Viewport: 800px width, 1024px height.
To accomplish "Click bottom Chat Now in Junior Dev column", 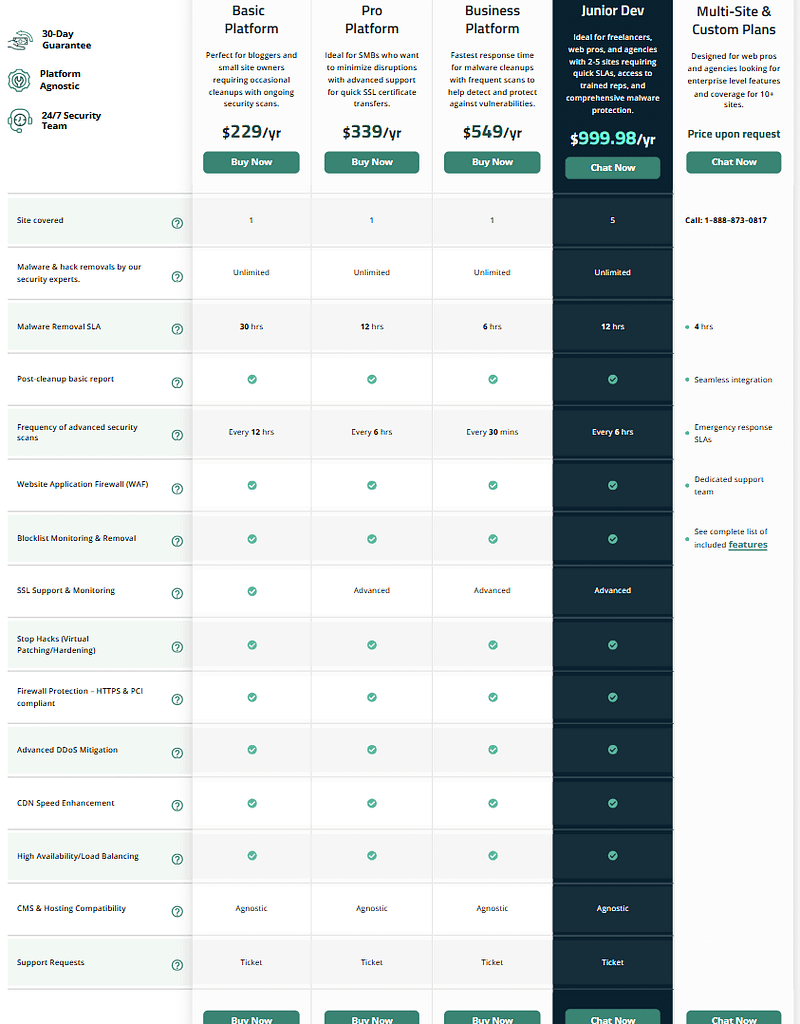I will [x=613, y=1017].
